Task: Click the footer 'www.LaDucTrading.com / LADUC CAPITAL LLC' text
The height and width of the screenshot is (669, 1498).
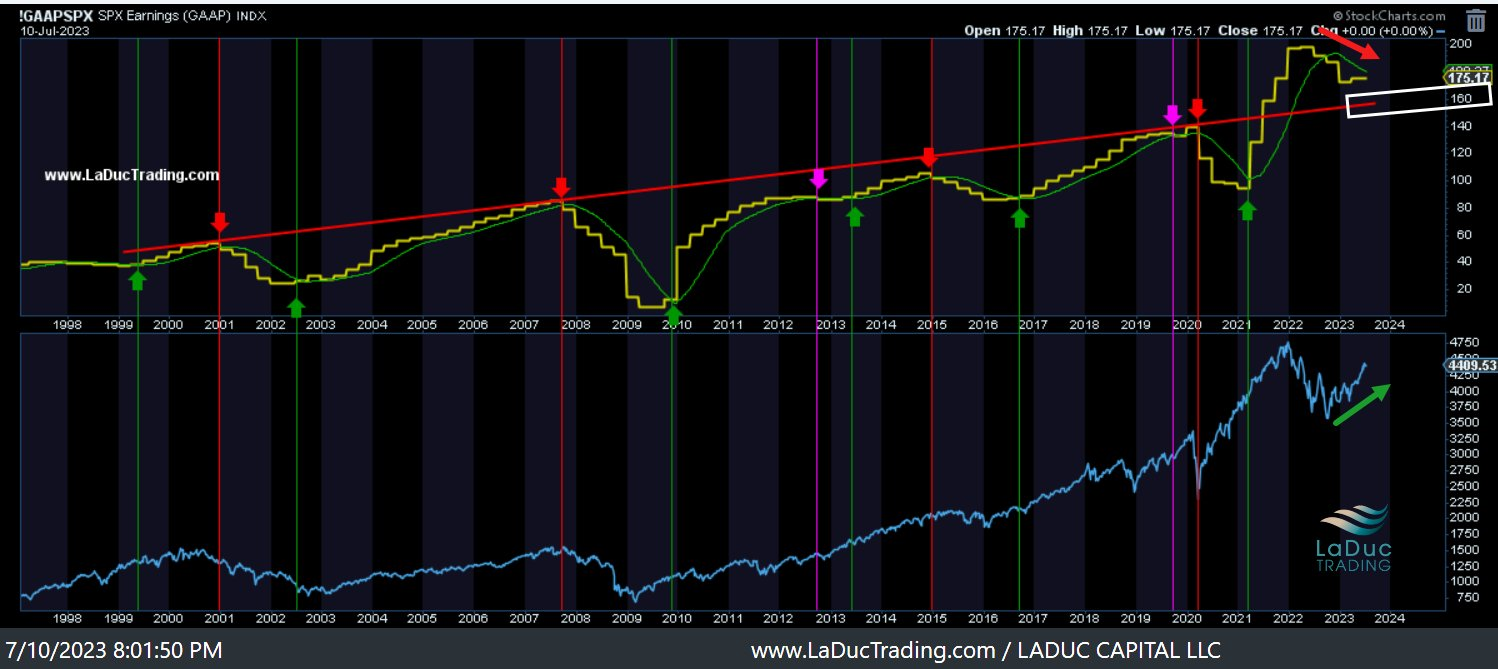Action: tap(985, 650)
